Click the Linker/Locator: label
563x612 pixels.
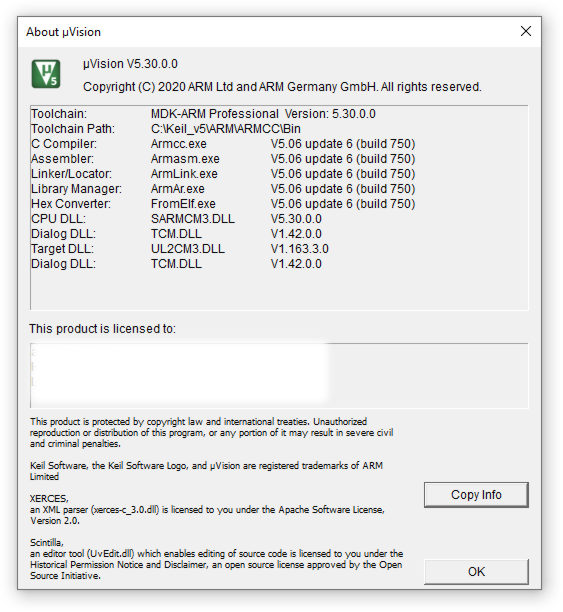tap(71, 174)
